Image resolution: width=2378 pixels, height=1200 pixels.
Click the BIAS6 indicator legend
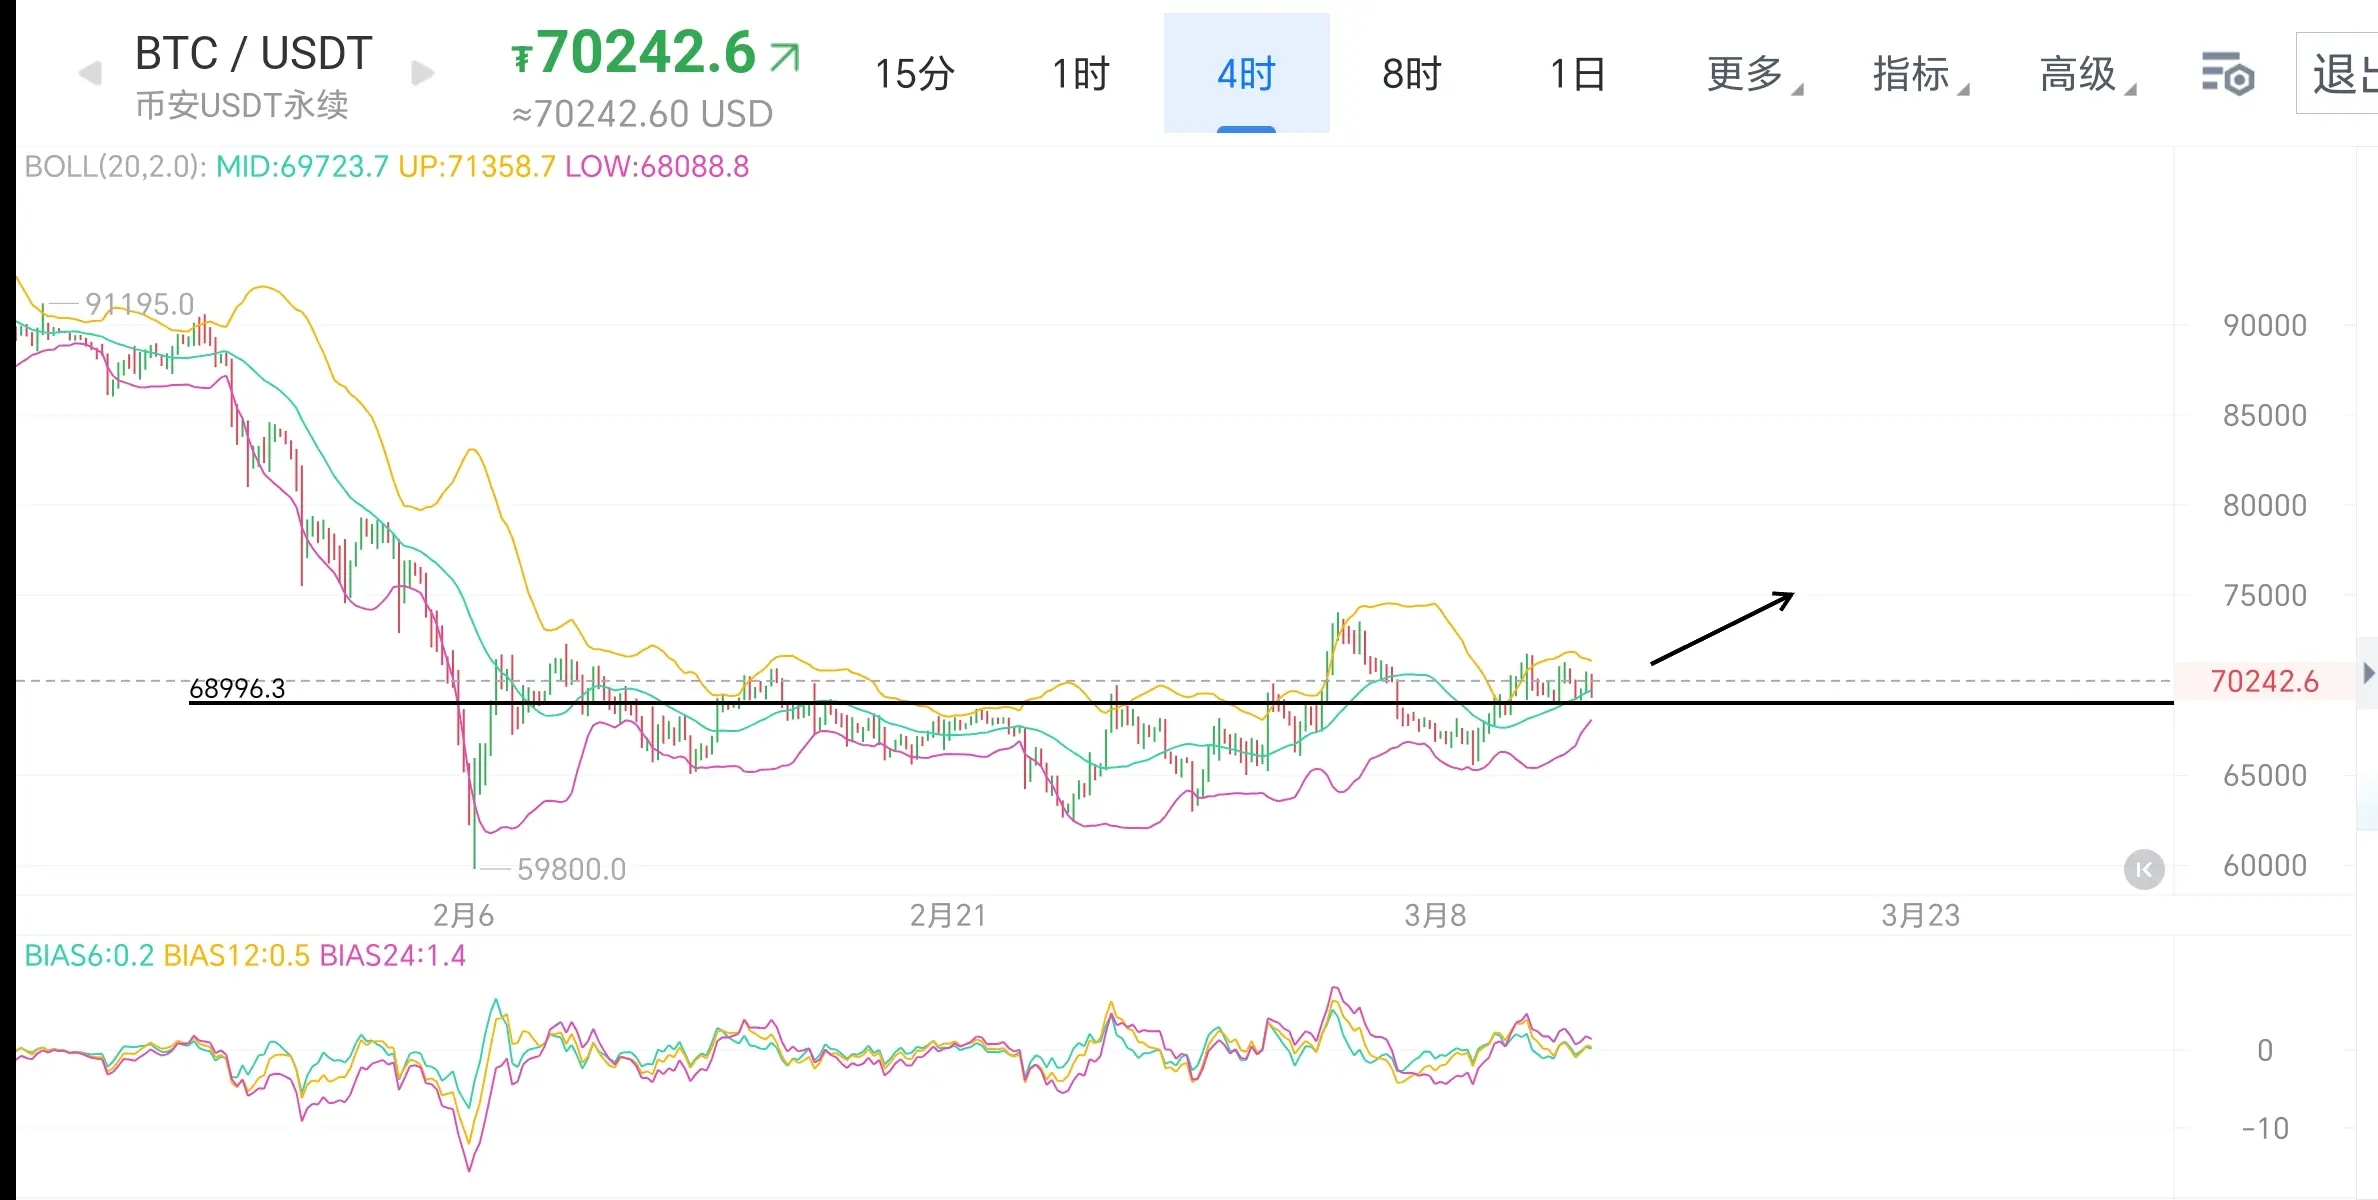(88, 956)
